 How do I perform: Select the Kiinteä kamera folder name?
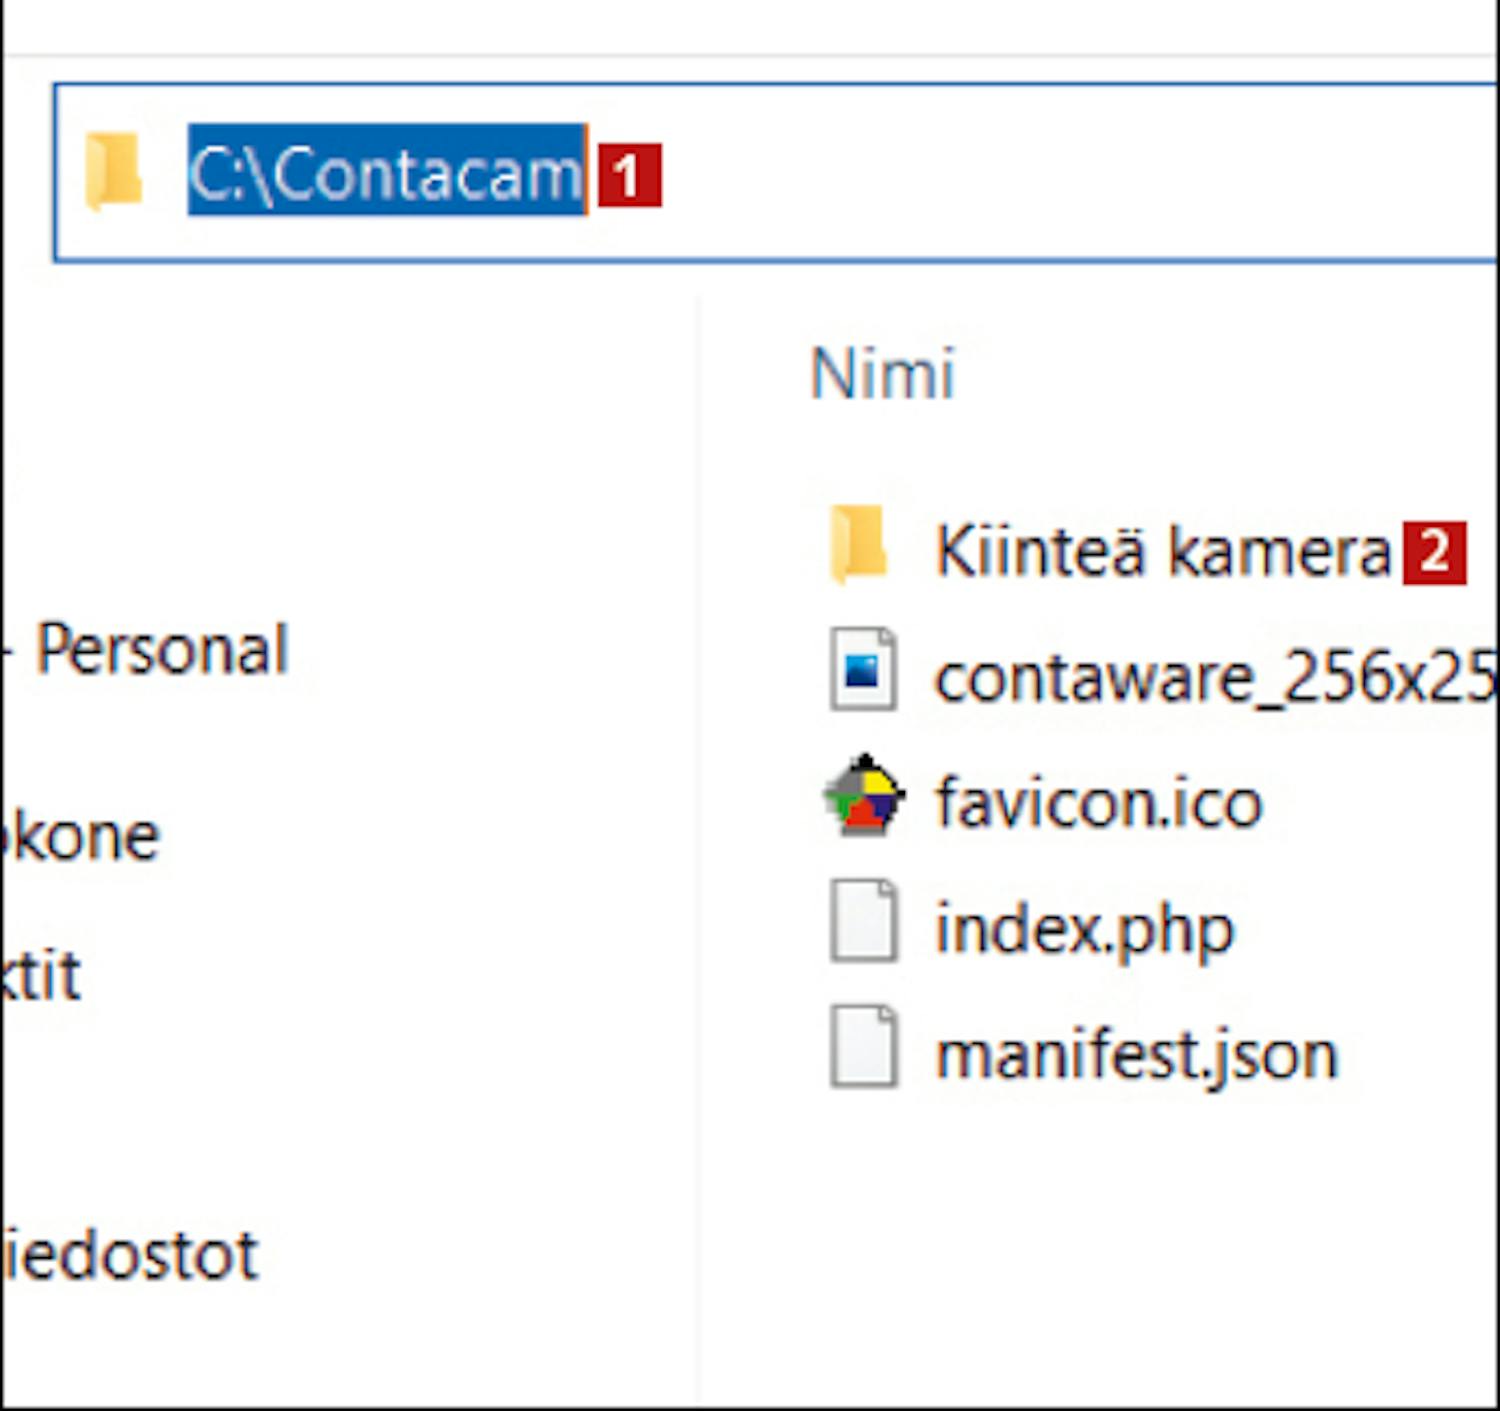[1162, 551]
